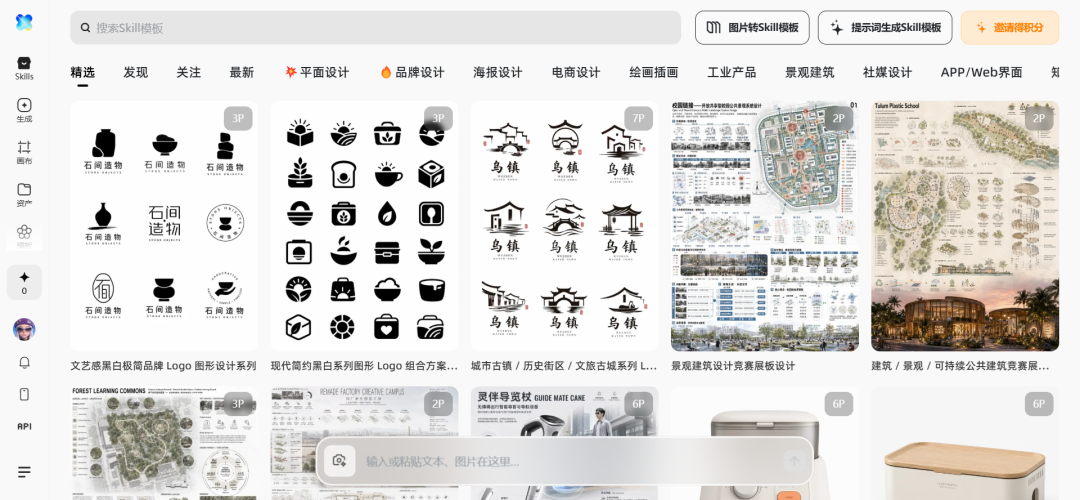Screen dimensions: 1080x500
Task: Open the user avatar profile
Action: click(24, 329)
